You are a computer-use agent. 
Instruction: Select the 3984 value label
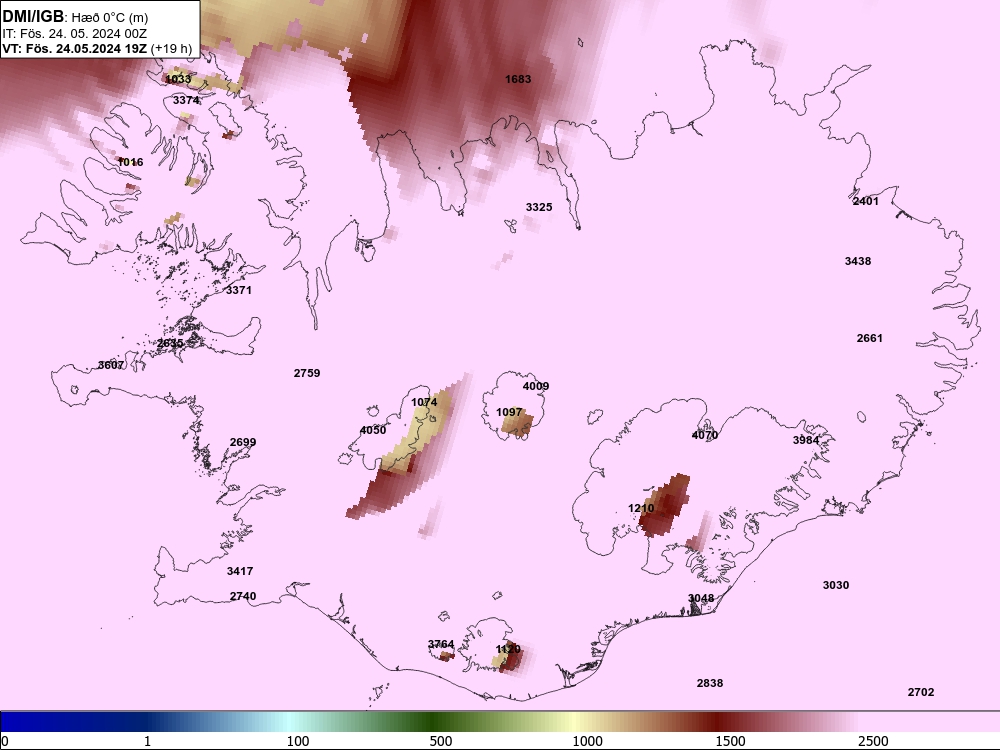[x=806, y=440]
